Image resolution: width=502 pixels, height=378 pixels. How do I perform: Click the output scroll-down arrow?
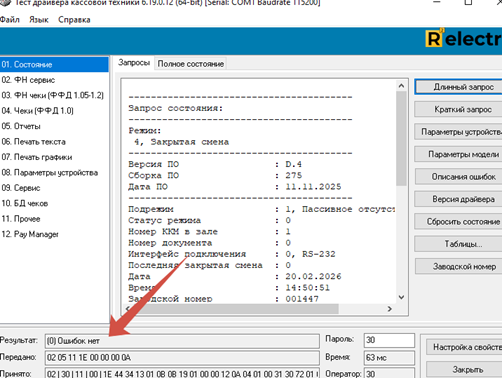click(x=401, y=297)
